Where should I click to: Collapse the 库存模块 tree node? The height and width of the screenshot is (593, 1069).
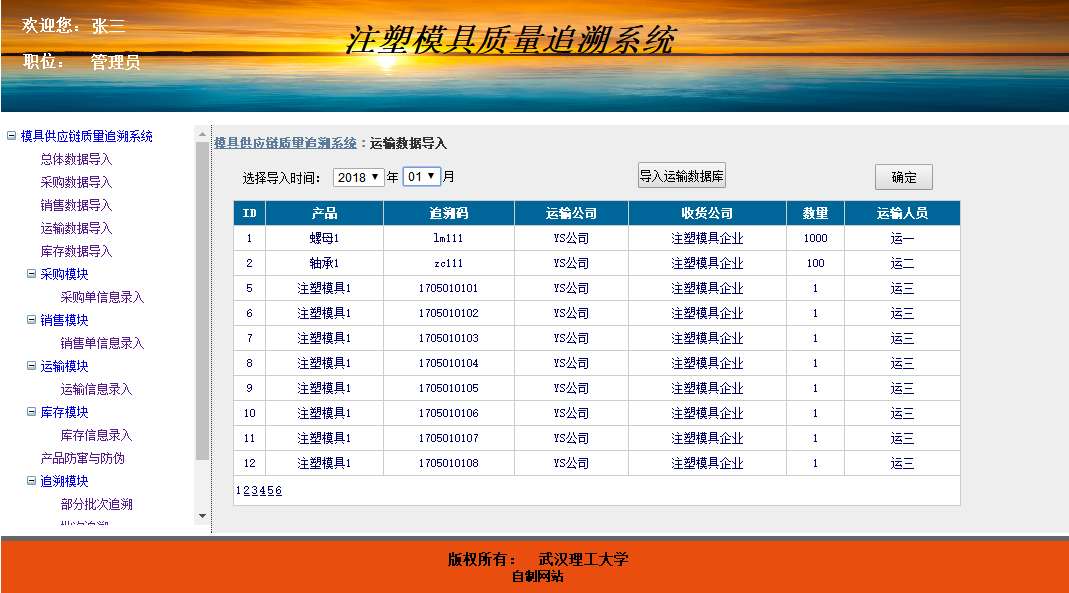(31, 412)
